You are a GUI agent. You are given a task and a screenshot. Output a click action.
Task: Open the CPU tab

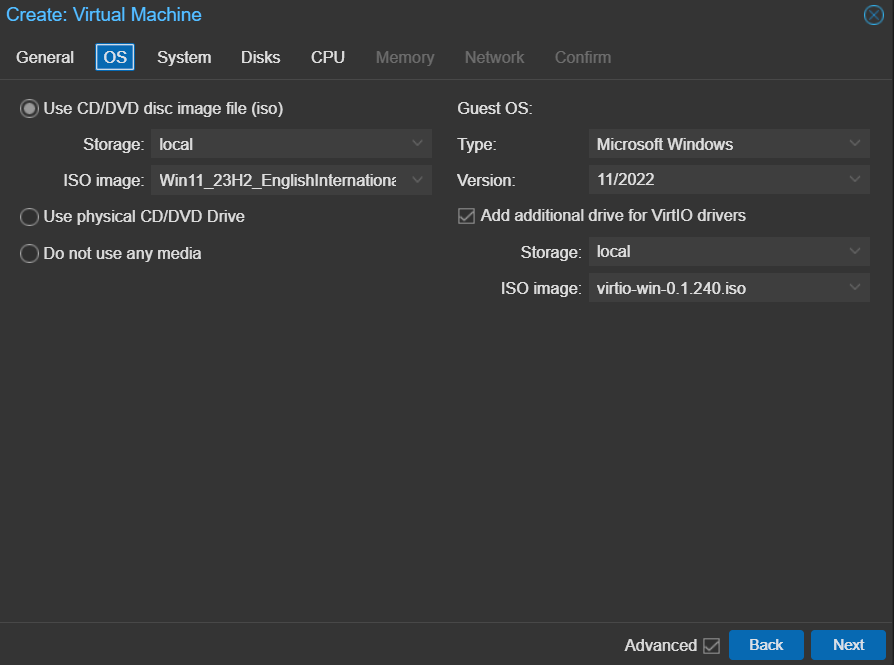point(328,57)
